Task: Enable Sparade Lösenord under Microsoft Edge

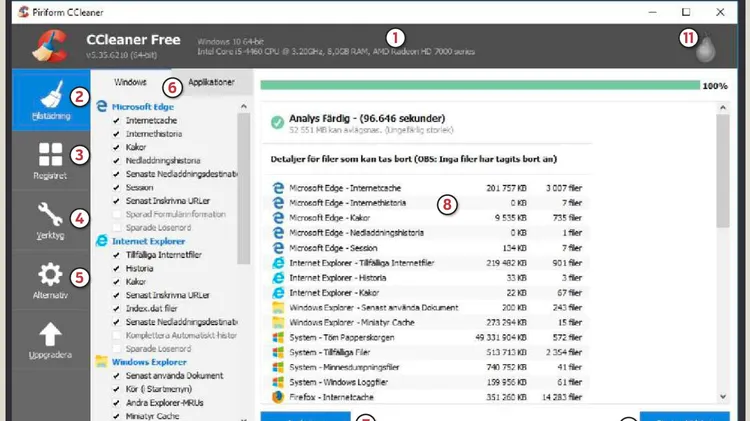Action: [116, 228]
